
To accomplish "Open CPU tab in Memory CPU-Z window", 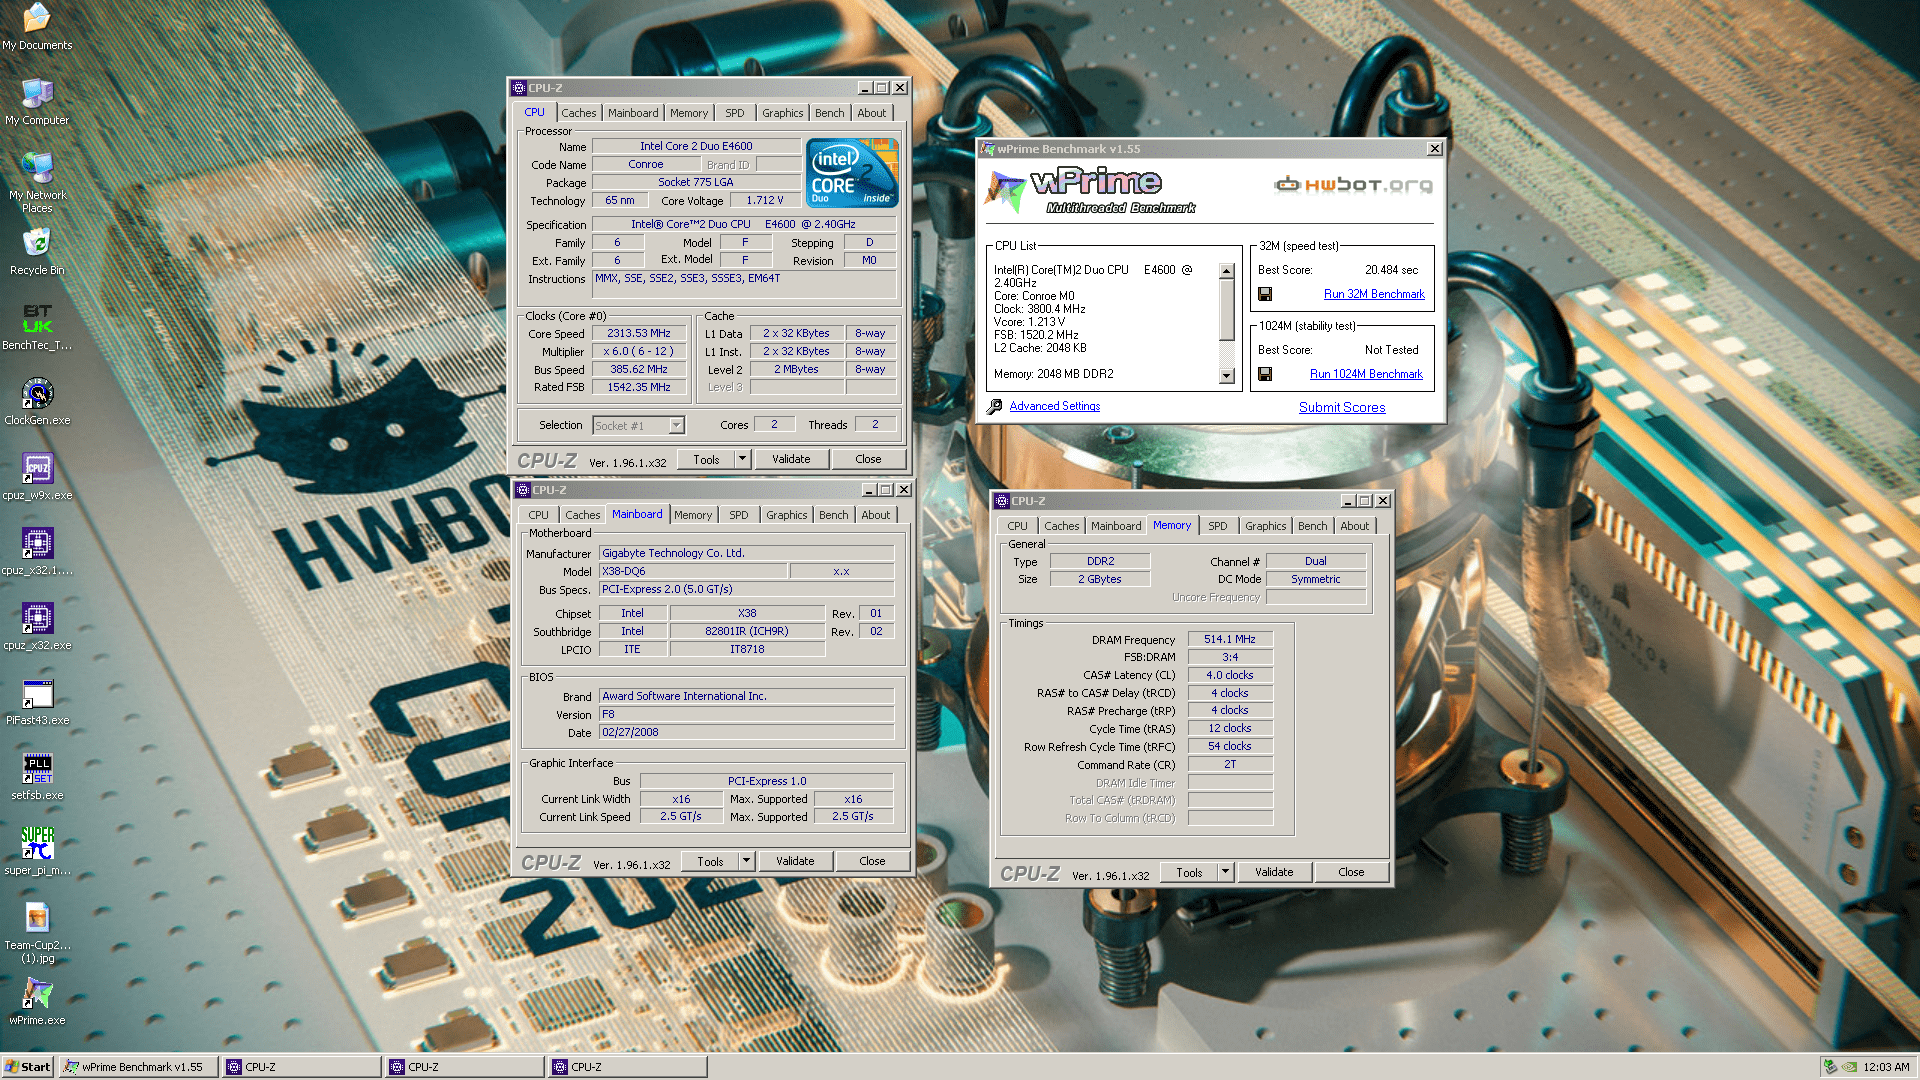I will point(1017,526).
